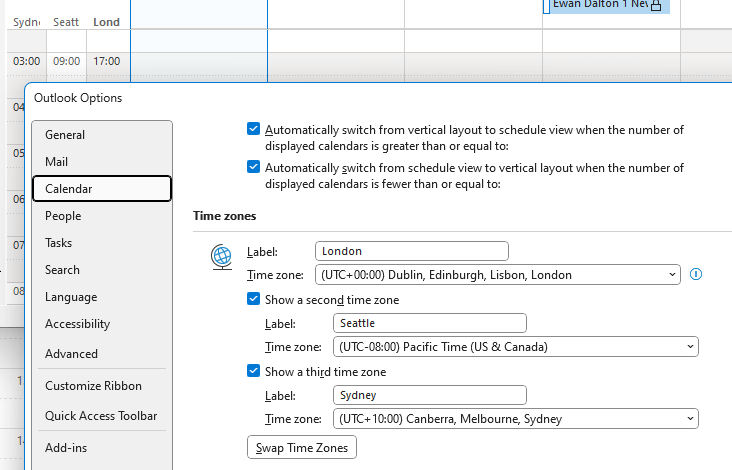Click the Swap Time Zones button
The image size is (732, 470).
[302, 447]
